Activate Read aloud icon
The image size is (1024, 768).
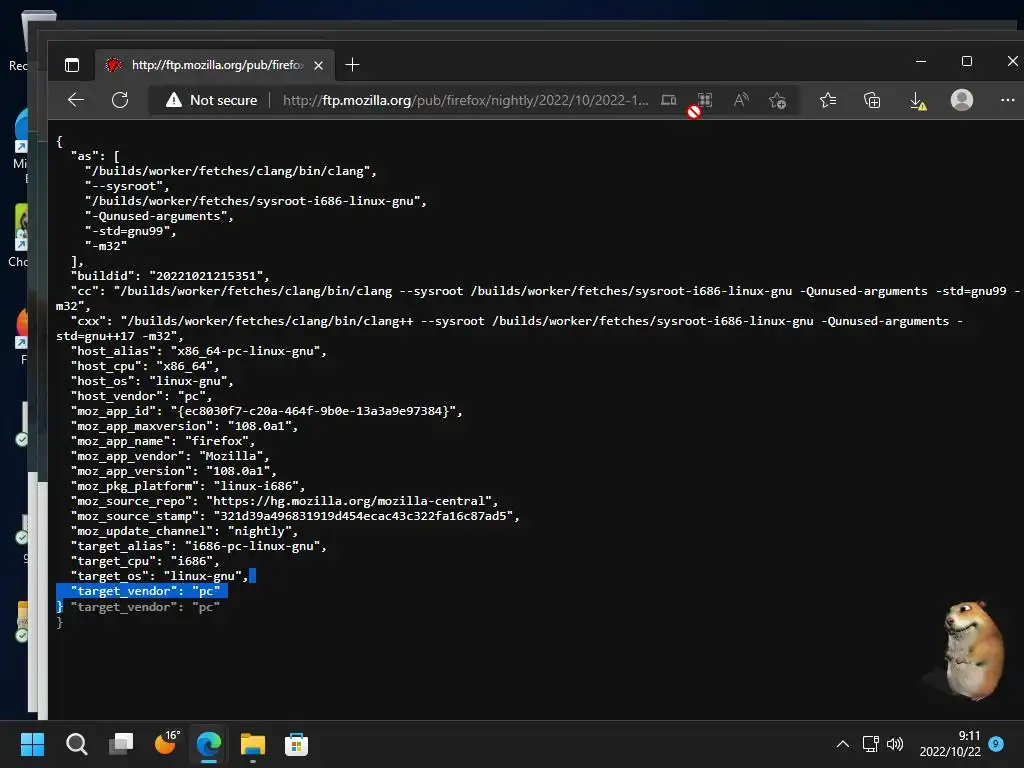pos(741,100)
